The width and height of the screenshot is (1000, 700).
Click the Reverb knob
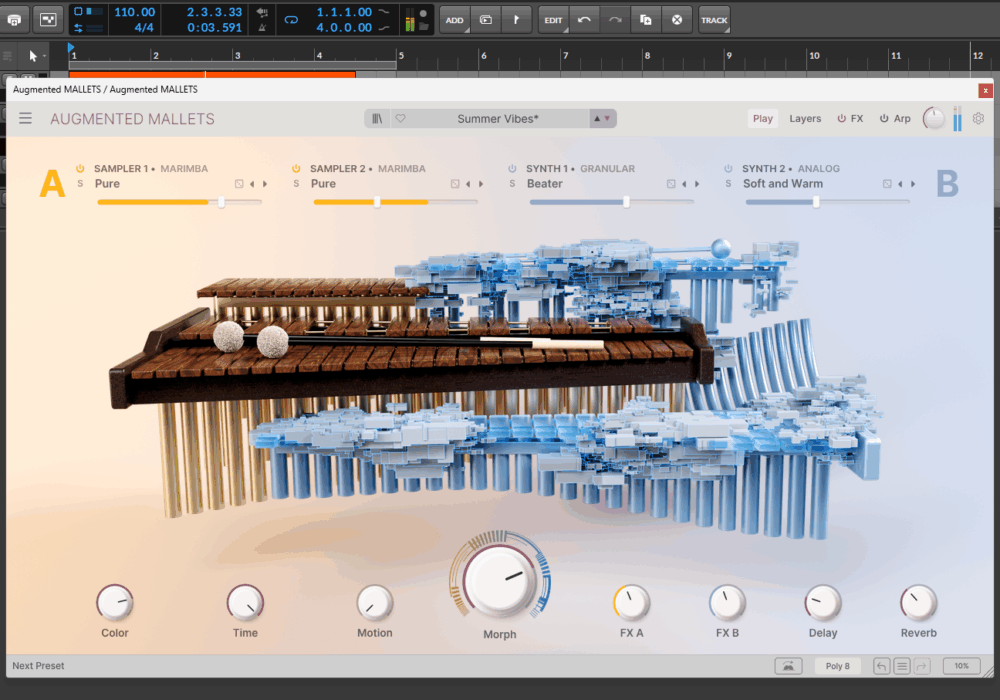pyautogui.click(x=918, y=602)
